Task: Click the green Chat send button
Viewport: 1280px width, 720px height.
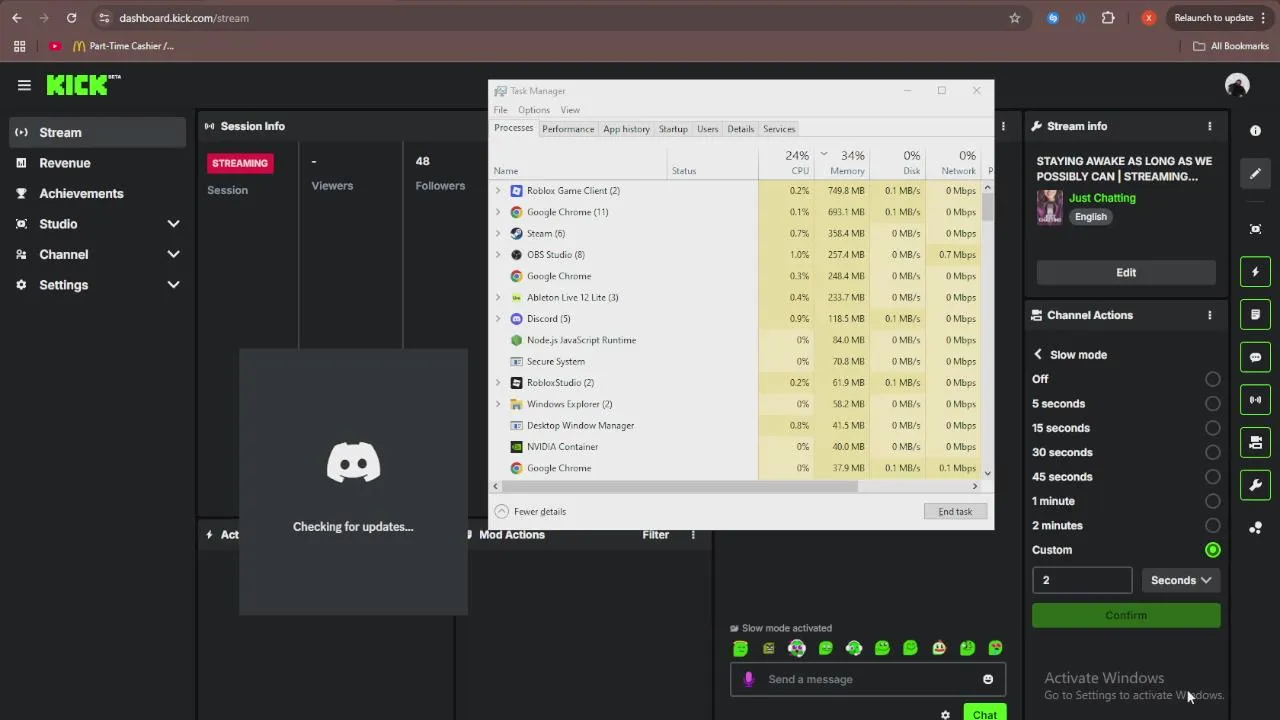Action: click(x=985, y=714)
